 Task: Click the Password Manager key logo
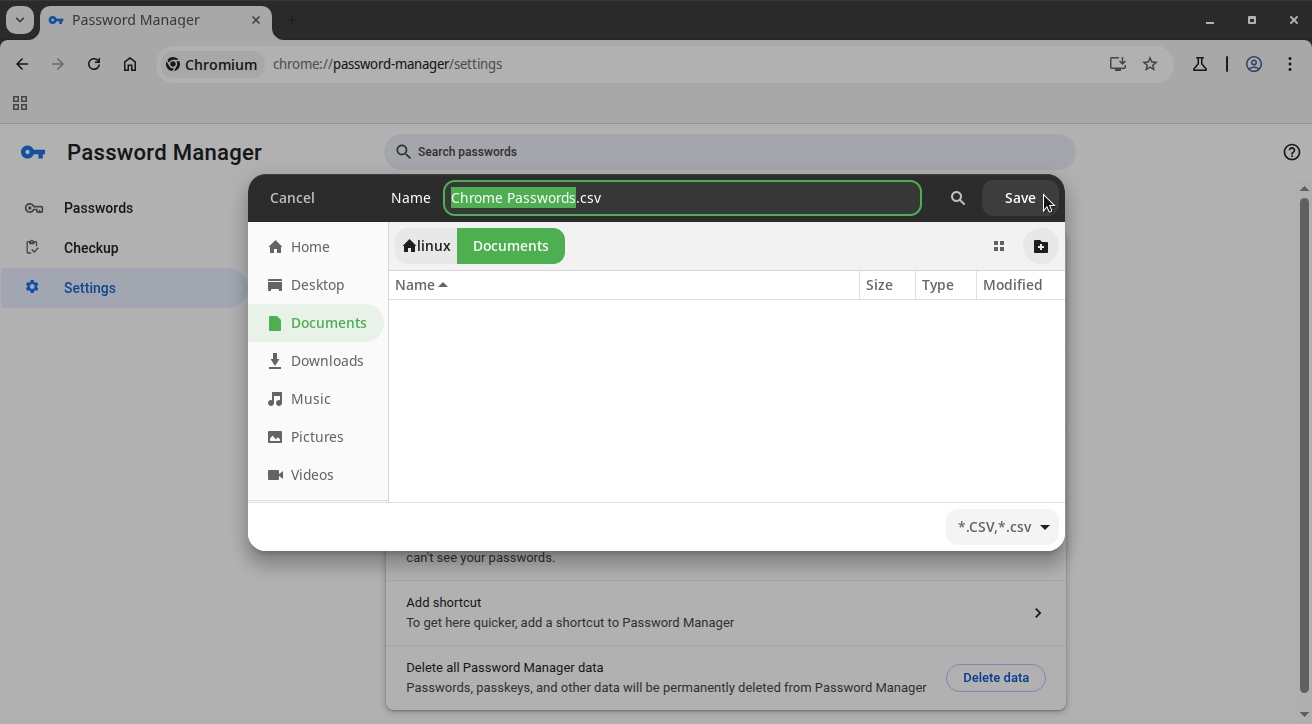(x=33, y=152)
